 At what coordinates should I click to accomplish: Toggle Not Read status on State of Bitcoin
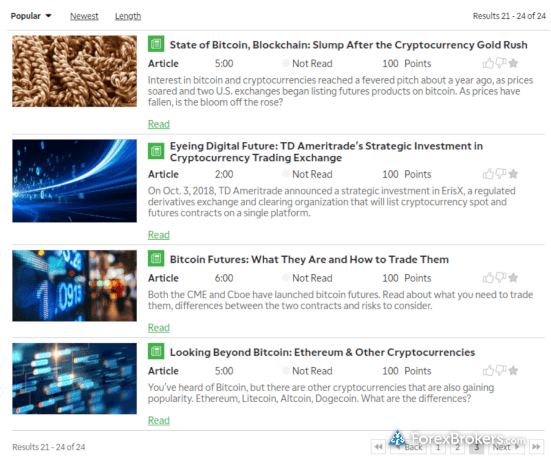(x=286, y=63)
